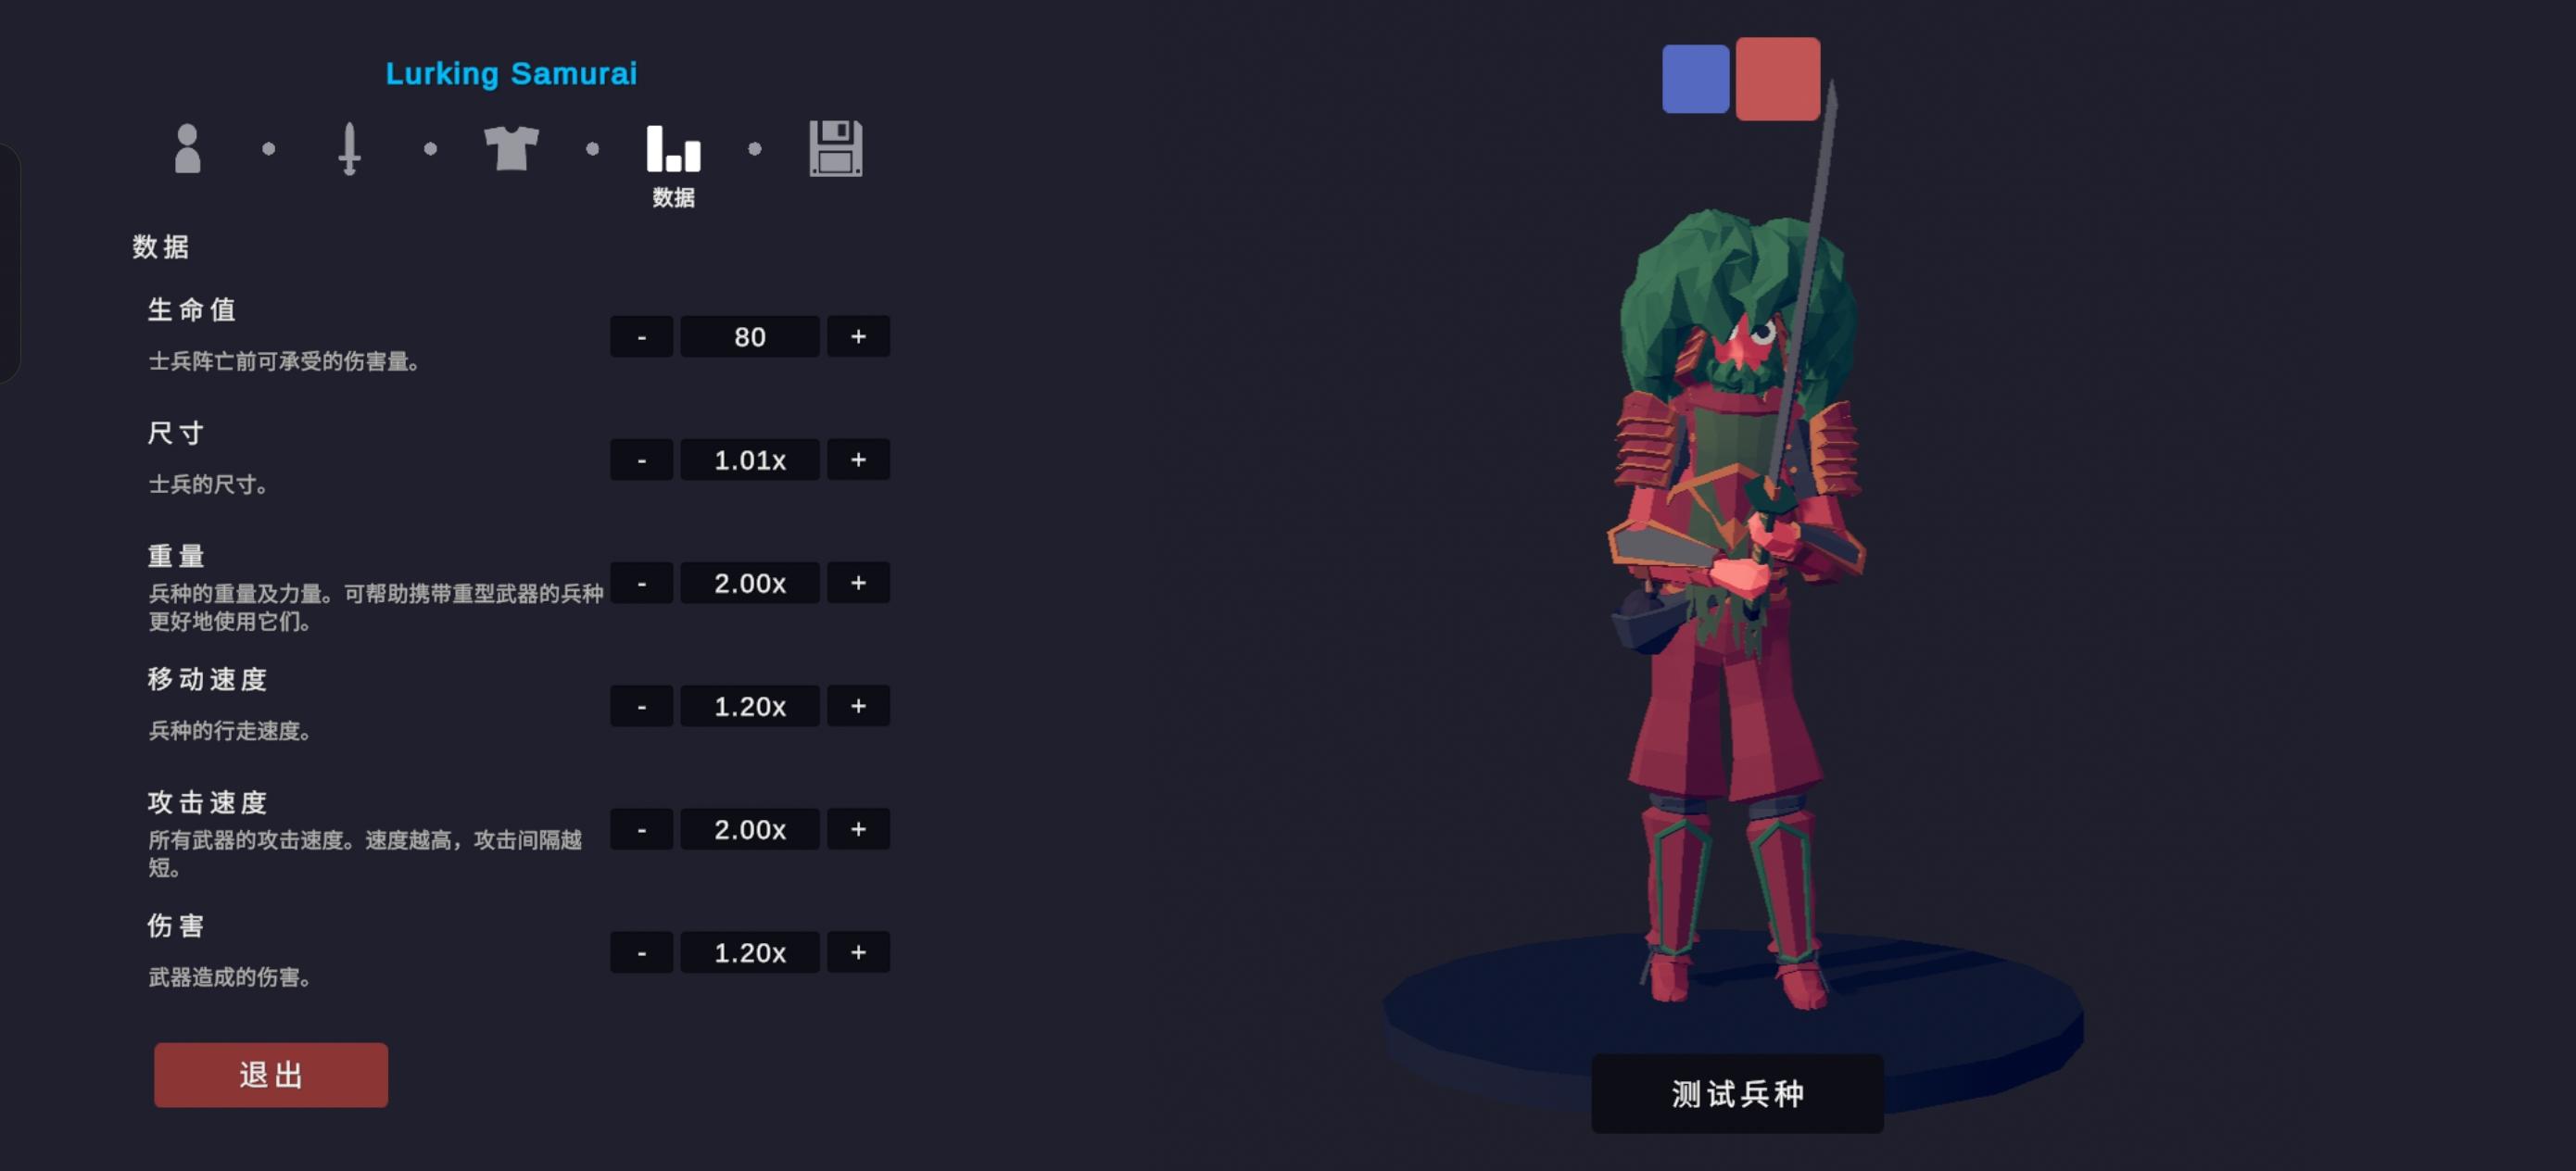Click the Lurking Samurai unit name field

pyautogui.click(x=511, y=73)
